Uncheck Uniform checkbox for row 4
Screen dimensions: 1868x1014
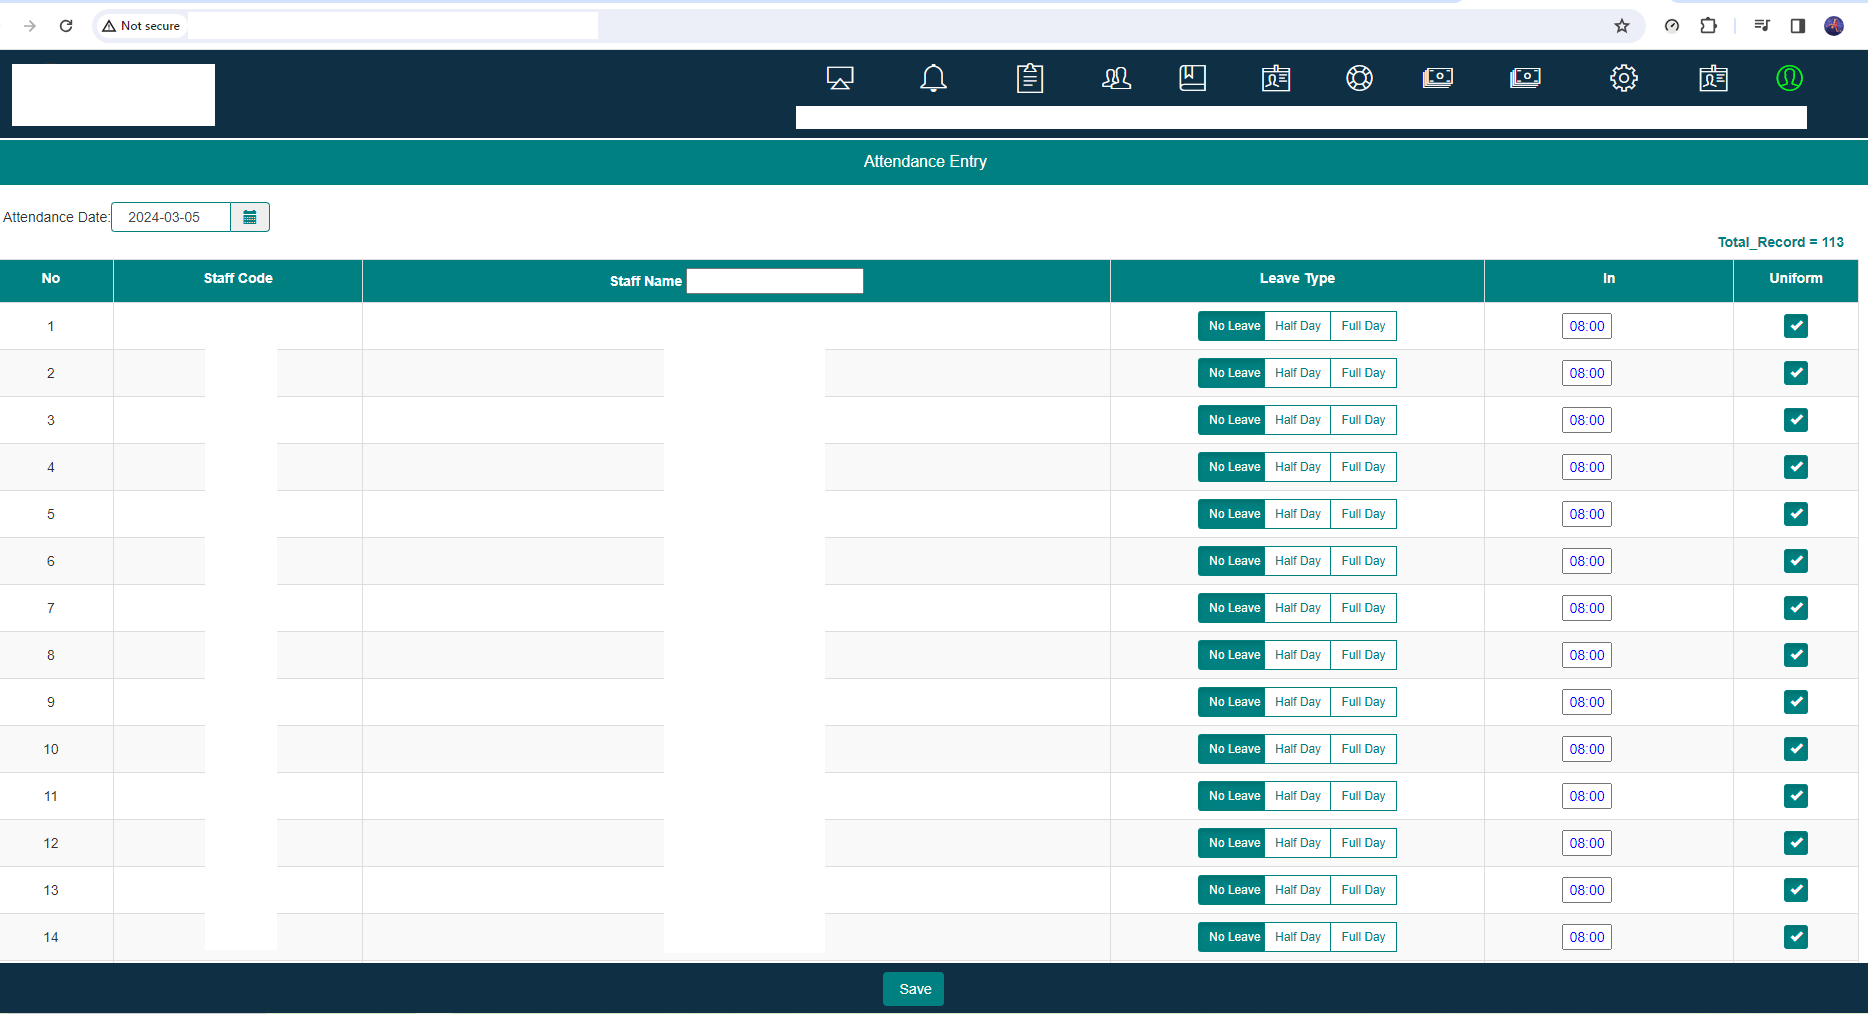pos(1796,467)
